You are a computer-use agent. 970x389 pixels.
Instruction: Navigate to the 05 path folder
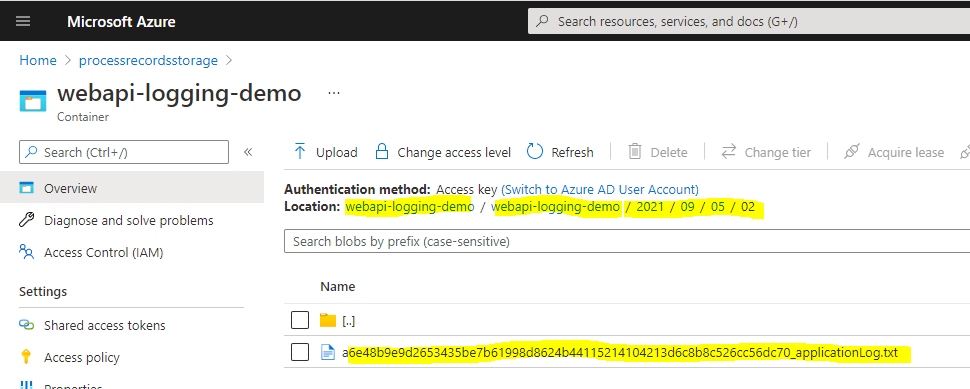click(718, 207)
